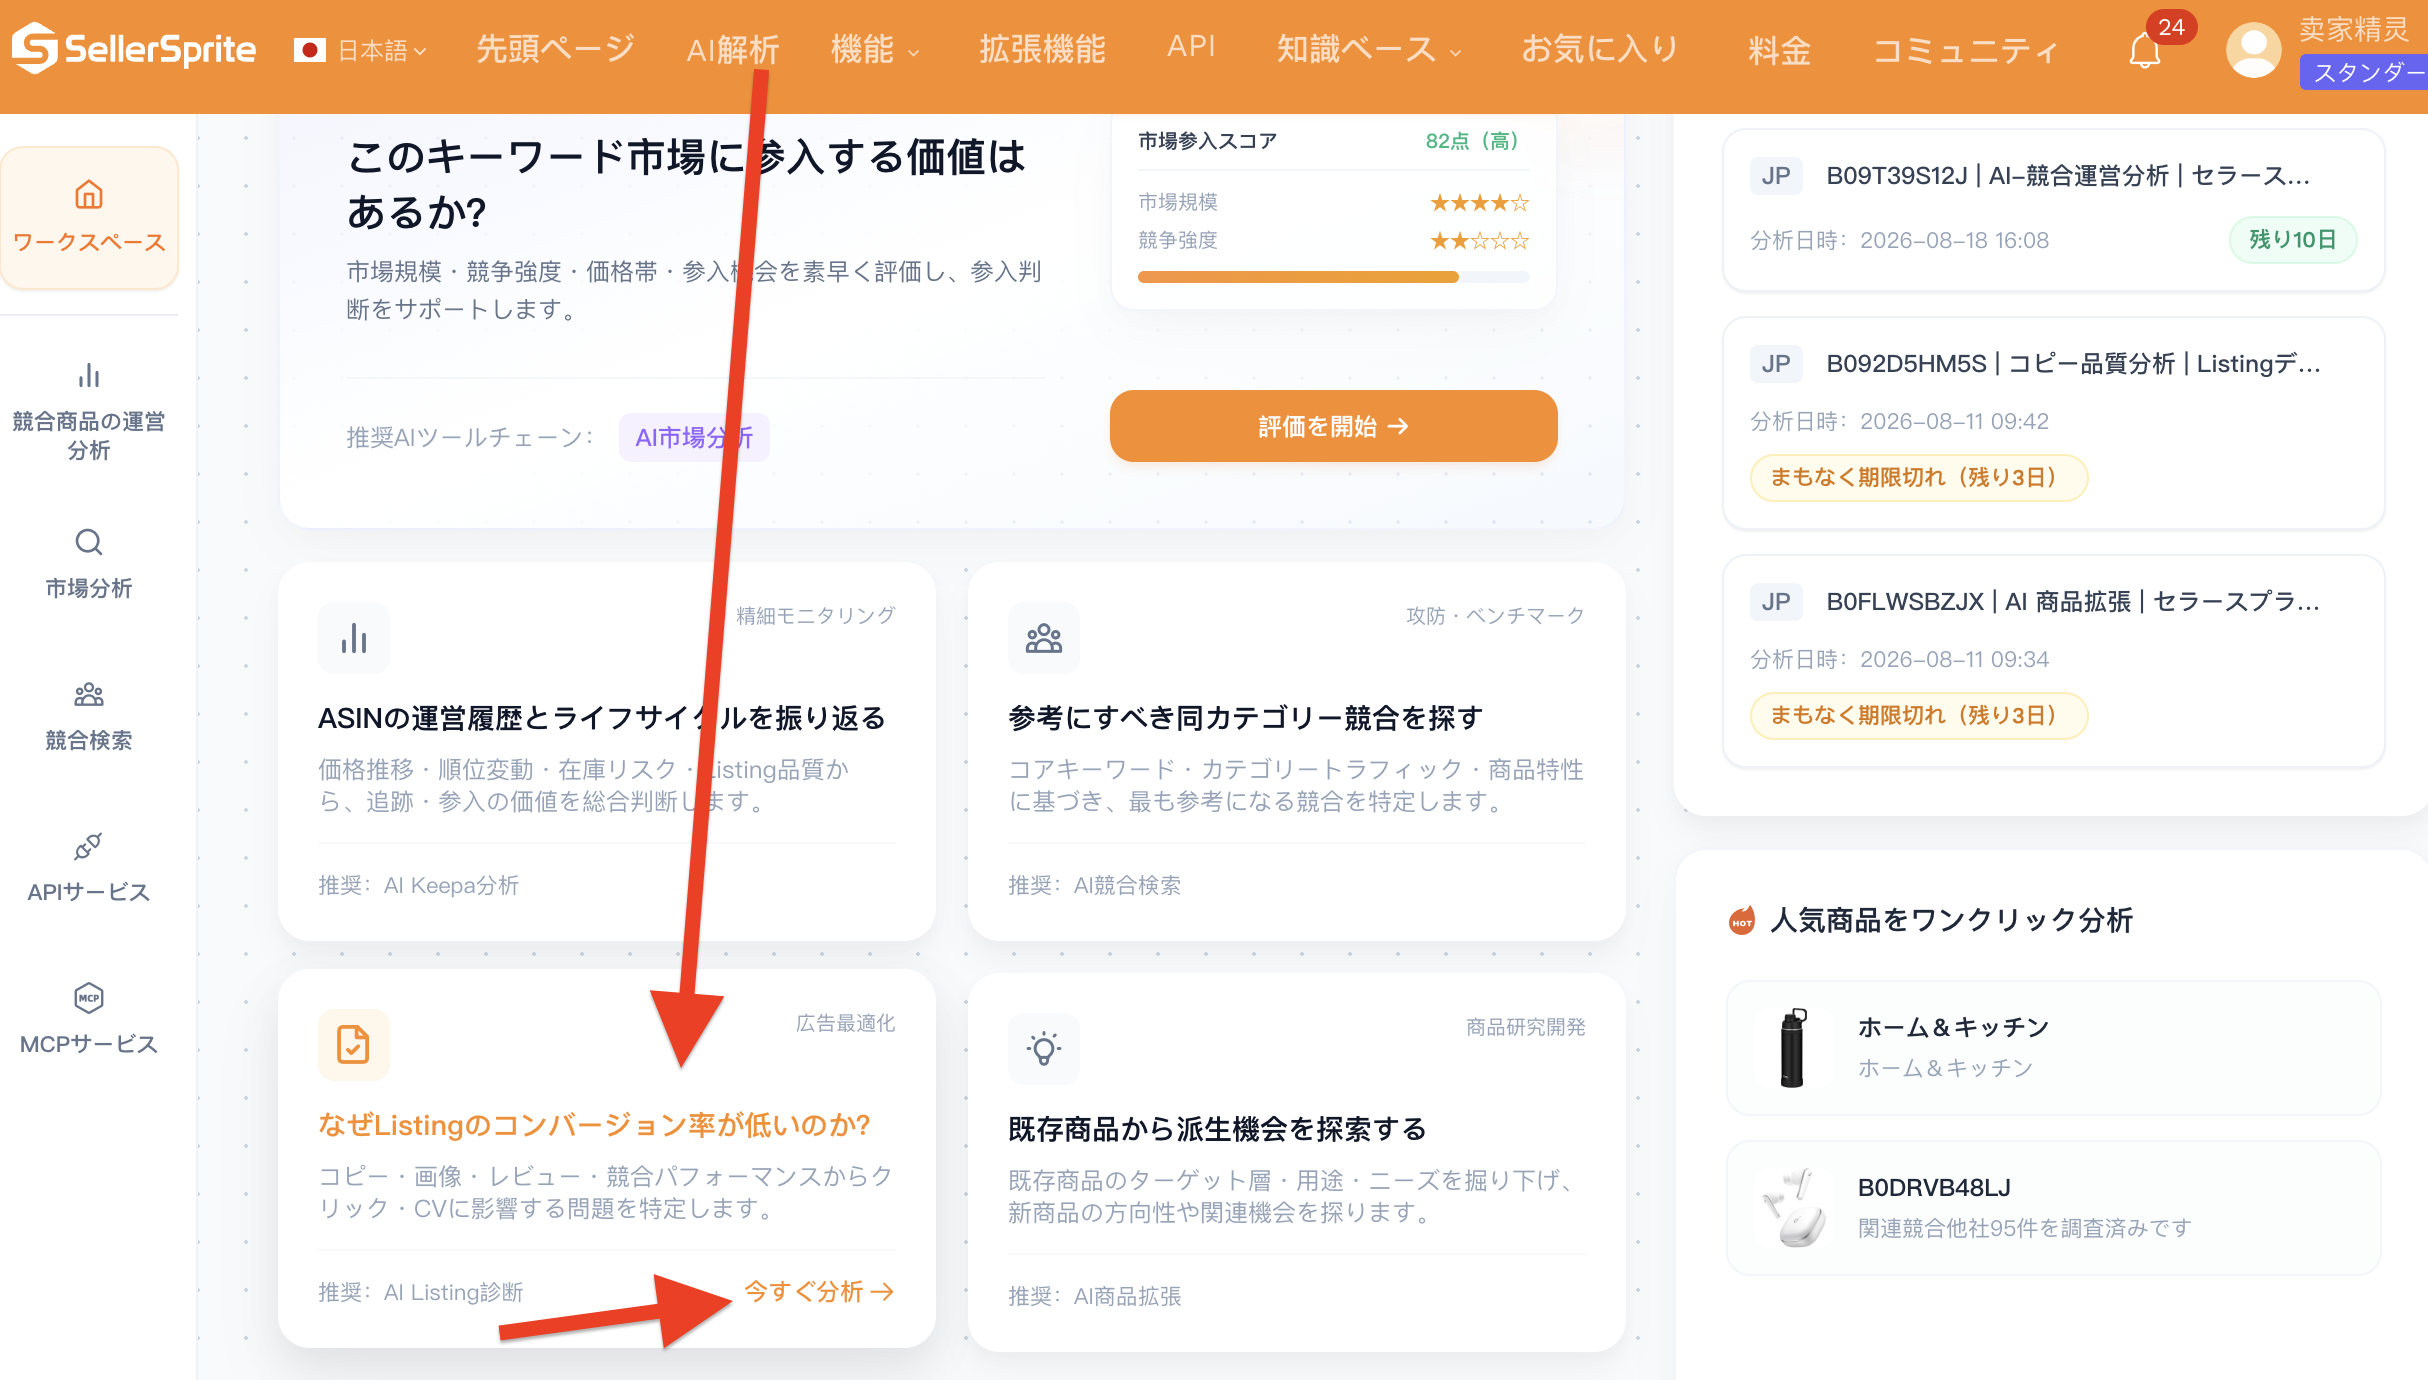Click the user avatar icon
The image size is (2428, 1380).
[2253, 49]
